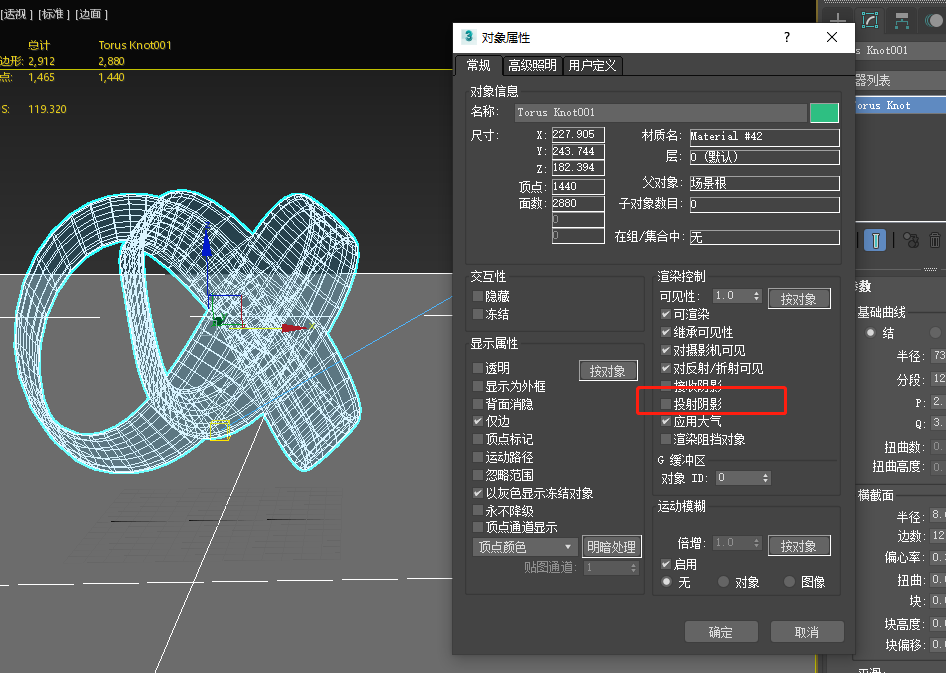This screenshot has width=946, height=673.
Task: Enable the highlighted 投射阴影 checkbox
Action: tap(666, 401)
